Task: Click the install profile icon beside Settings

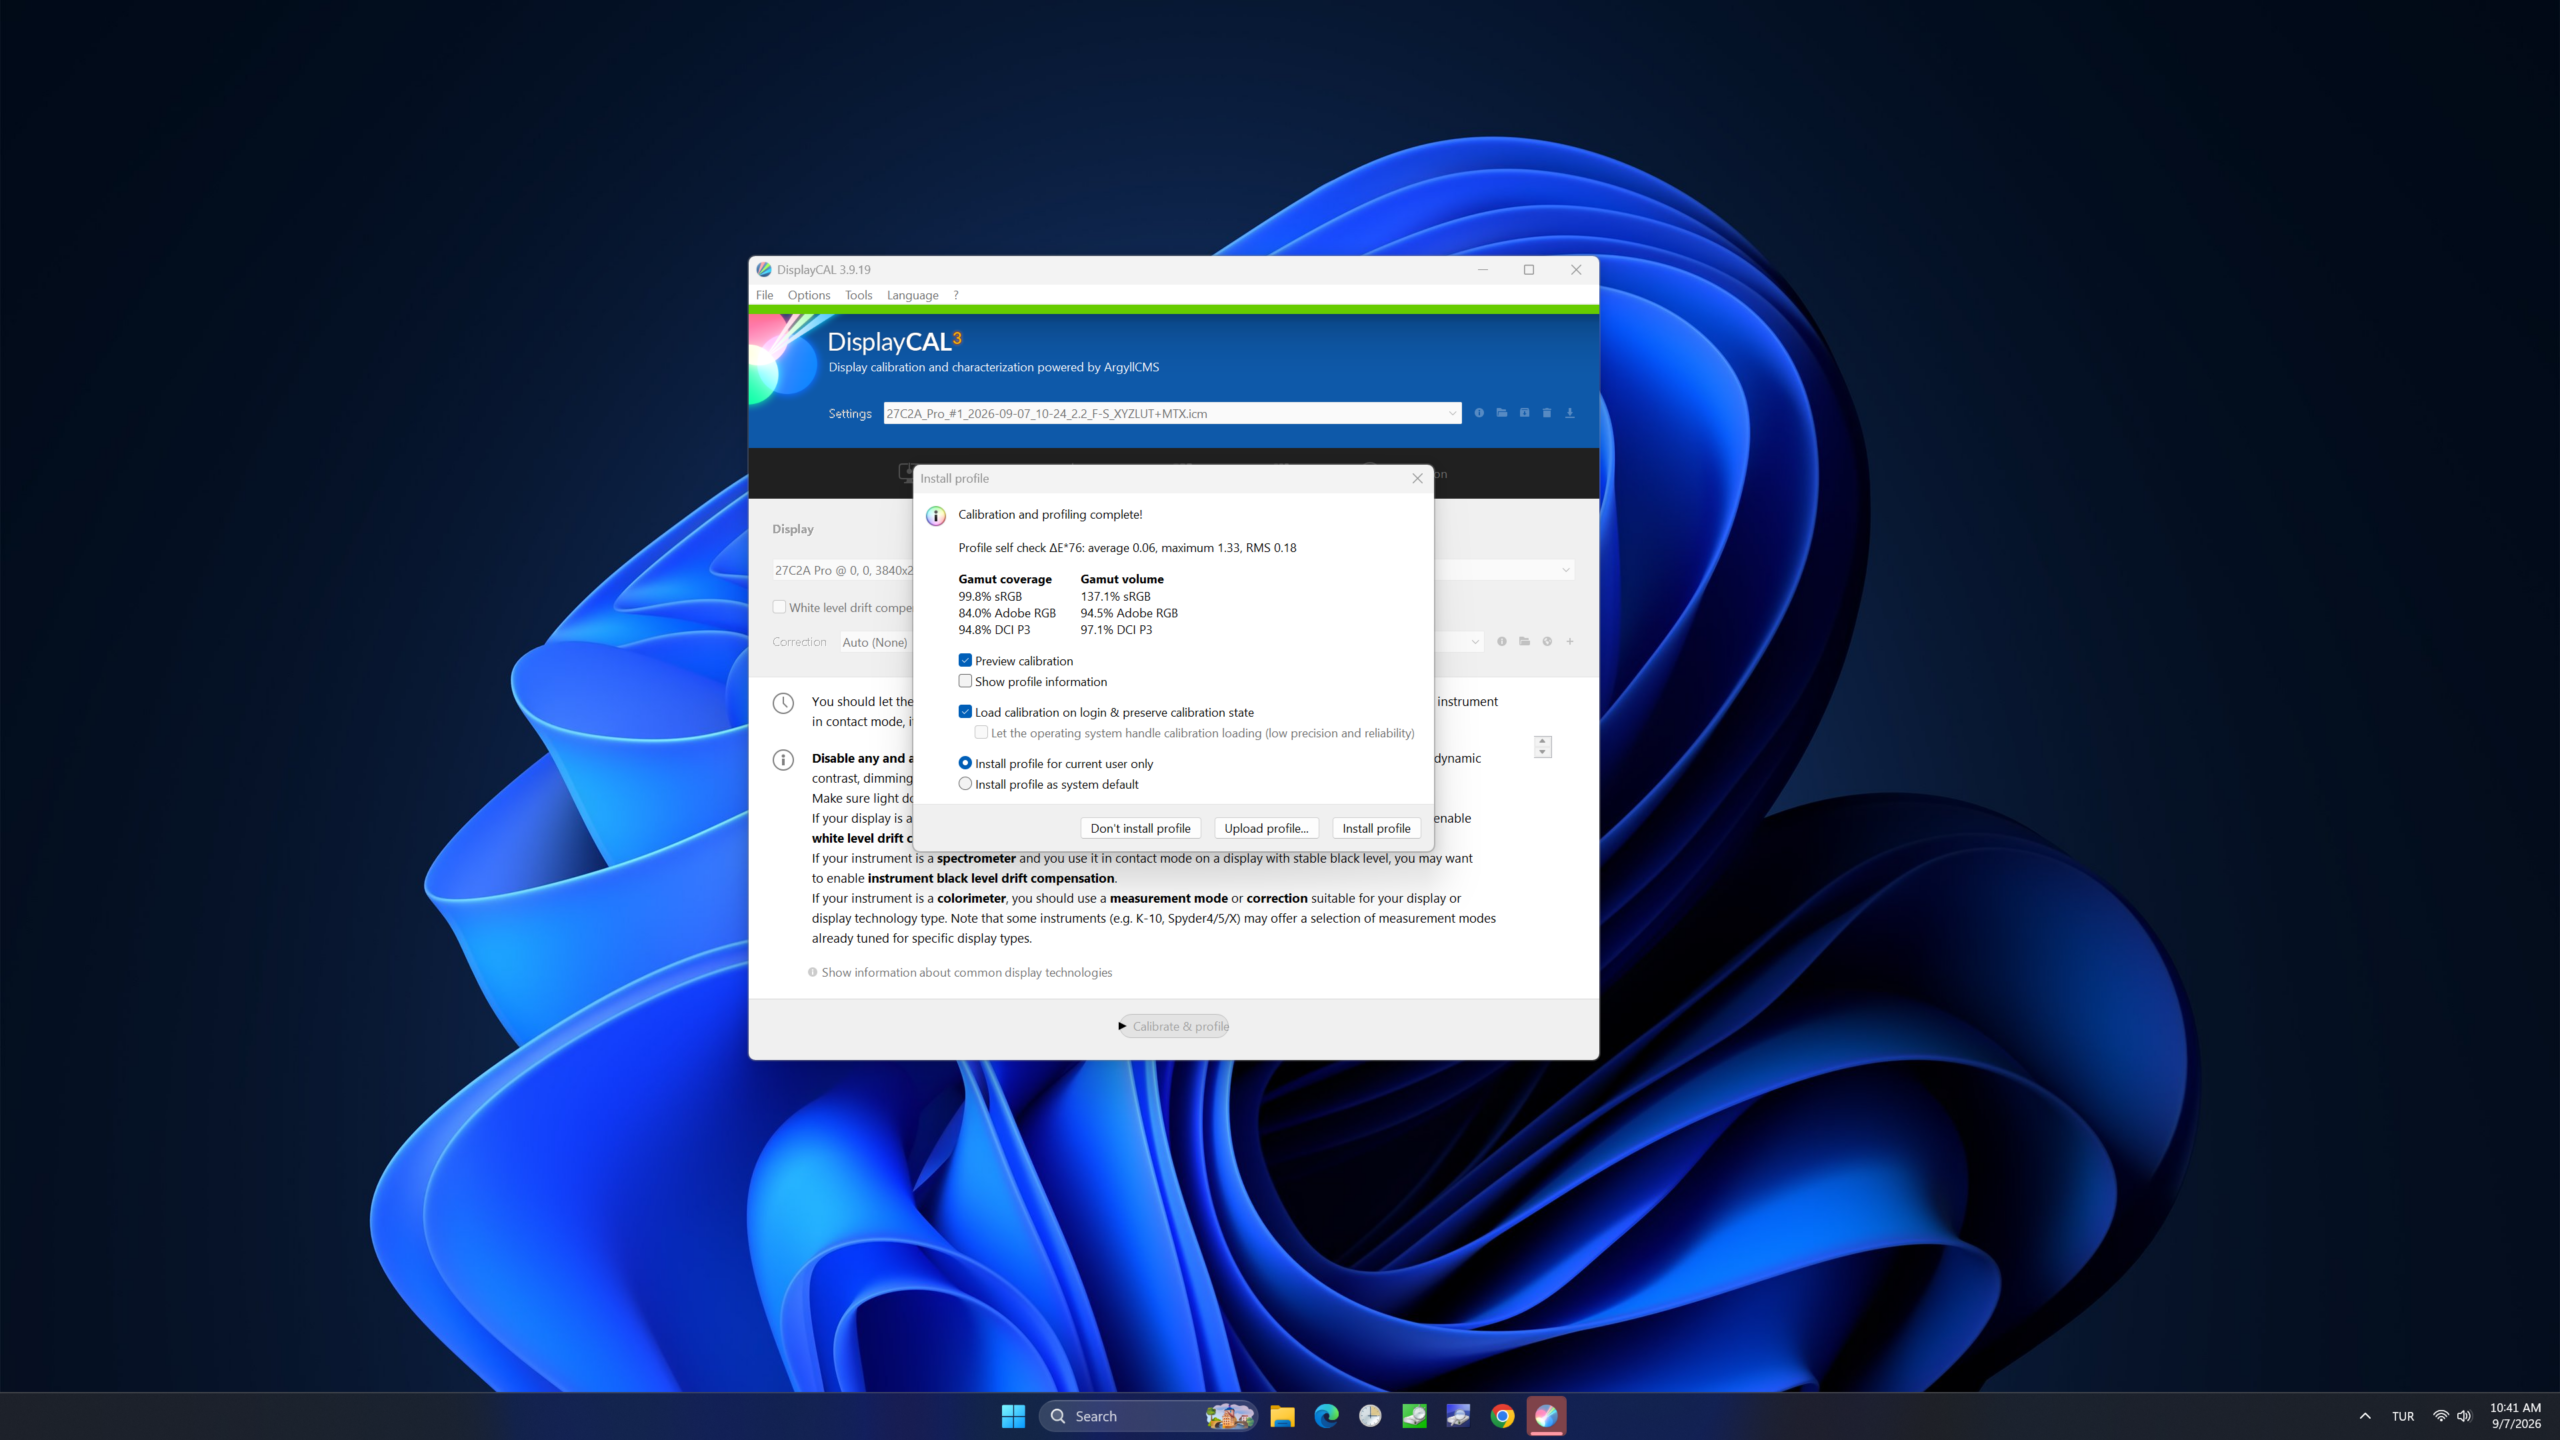Action: click(1524, 413)
